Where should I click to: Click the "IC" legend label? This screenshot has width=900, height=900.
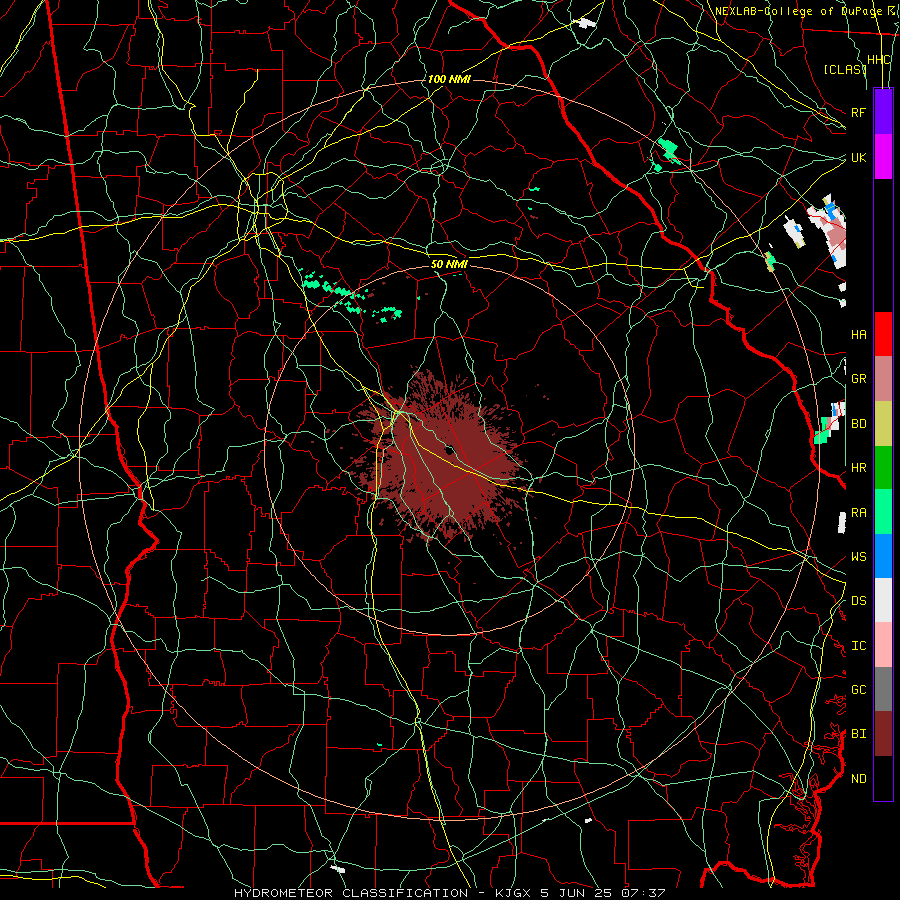tap(858, 646)
